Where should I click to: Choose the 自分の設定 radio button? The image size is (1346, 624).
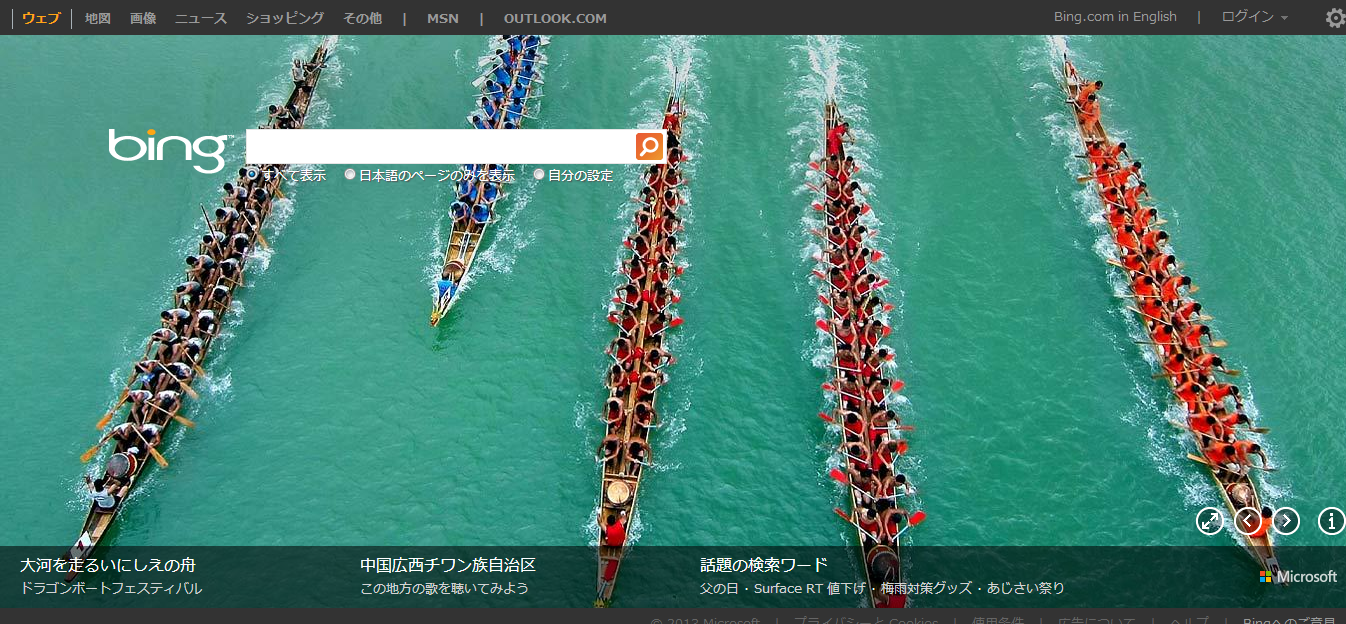pyautogui.click(x=539, y=174)
